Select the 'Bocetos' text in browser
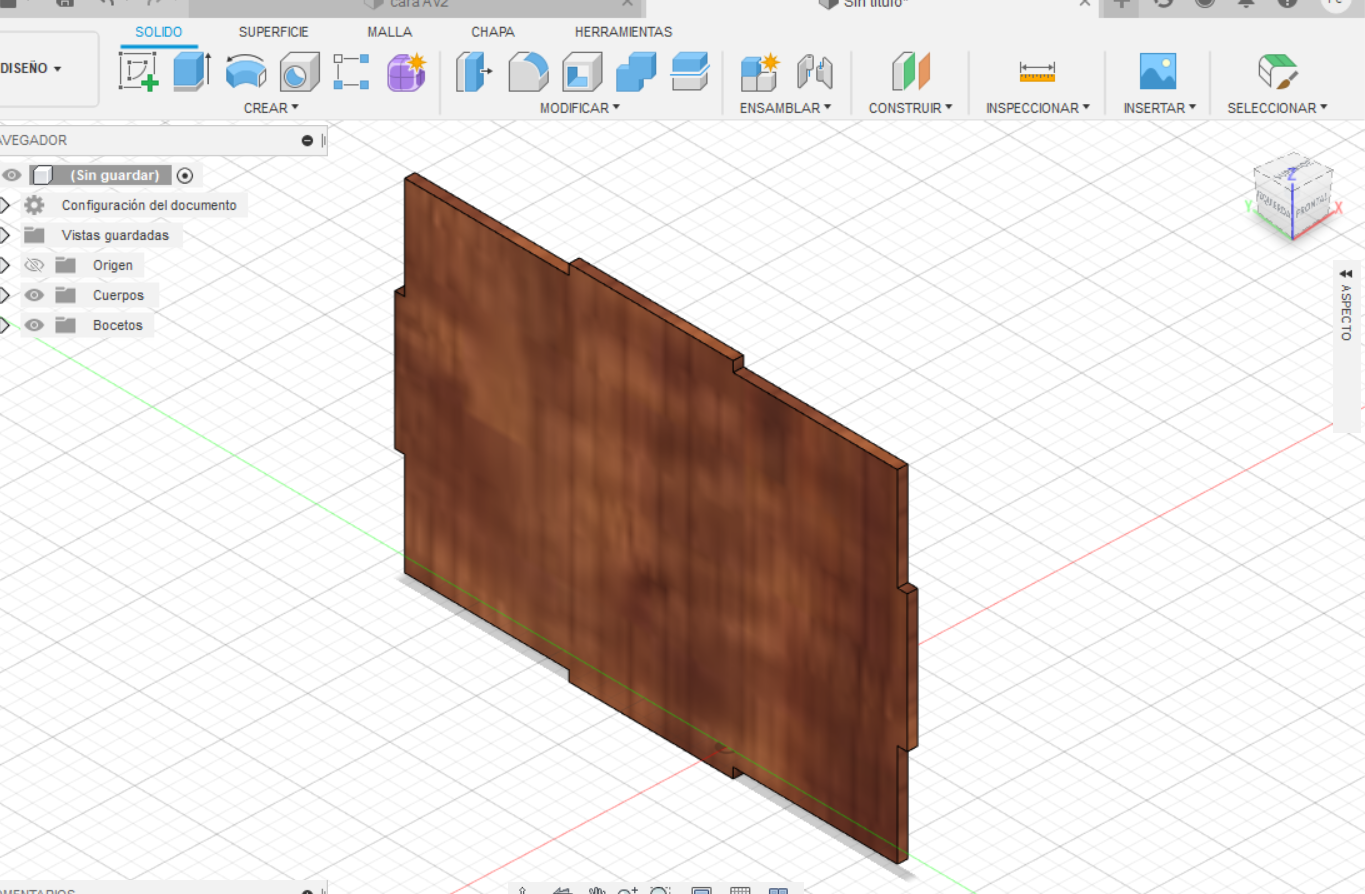This screenshot has height=894, width=1365. (x=118, y=325)
